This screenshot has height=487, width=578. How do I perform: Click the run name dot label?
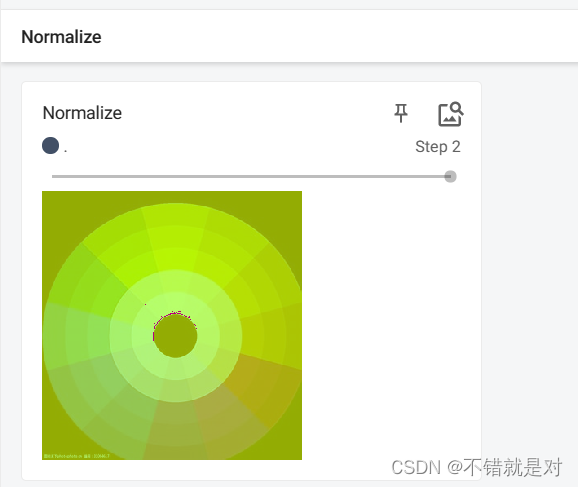(66, 151)
